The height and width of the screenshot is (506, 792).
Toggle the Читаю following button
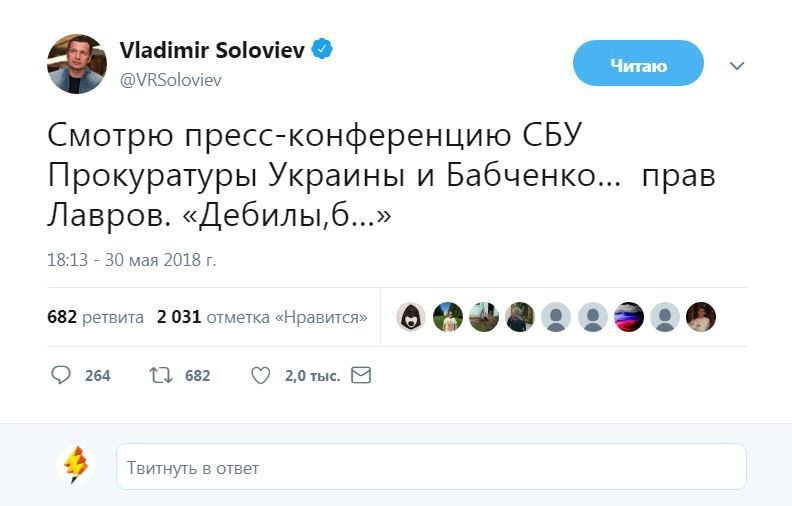point(638,66)
